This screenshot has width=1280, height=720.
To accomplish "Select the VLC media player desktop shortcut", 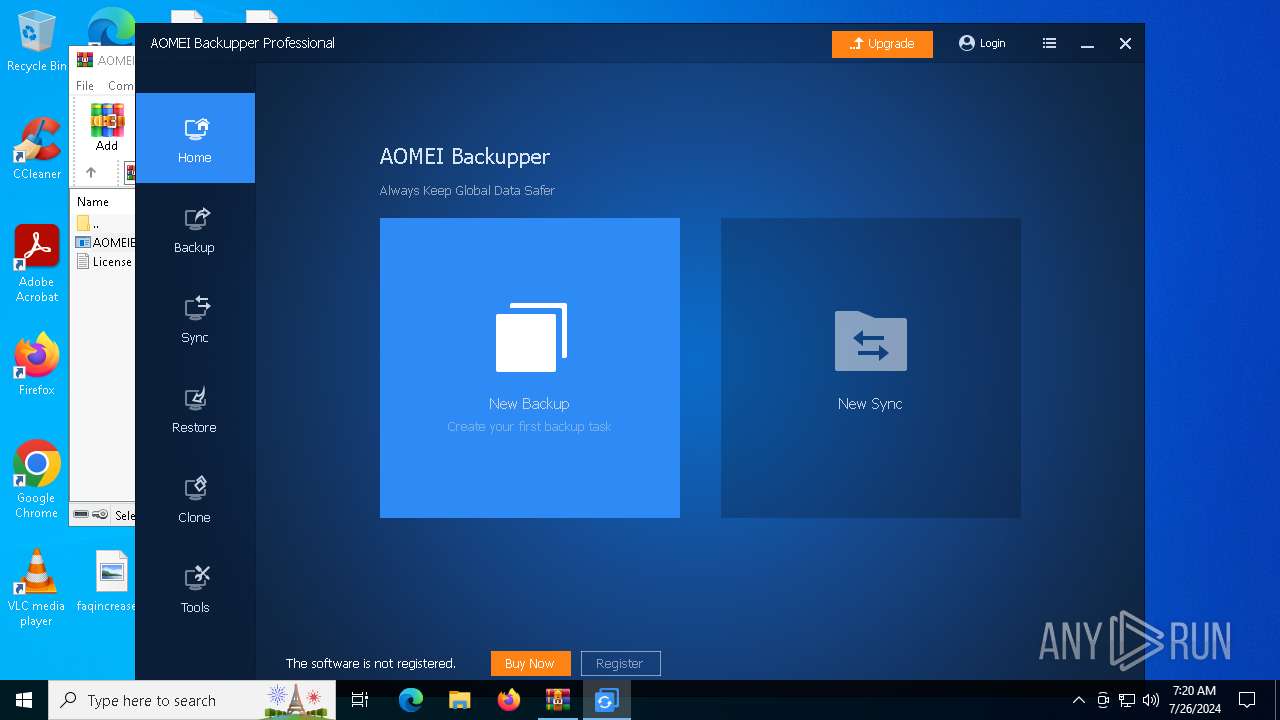I will pos(36,588).
